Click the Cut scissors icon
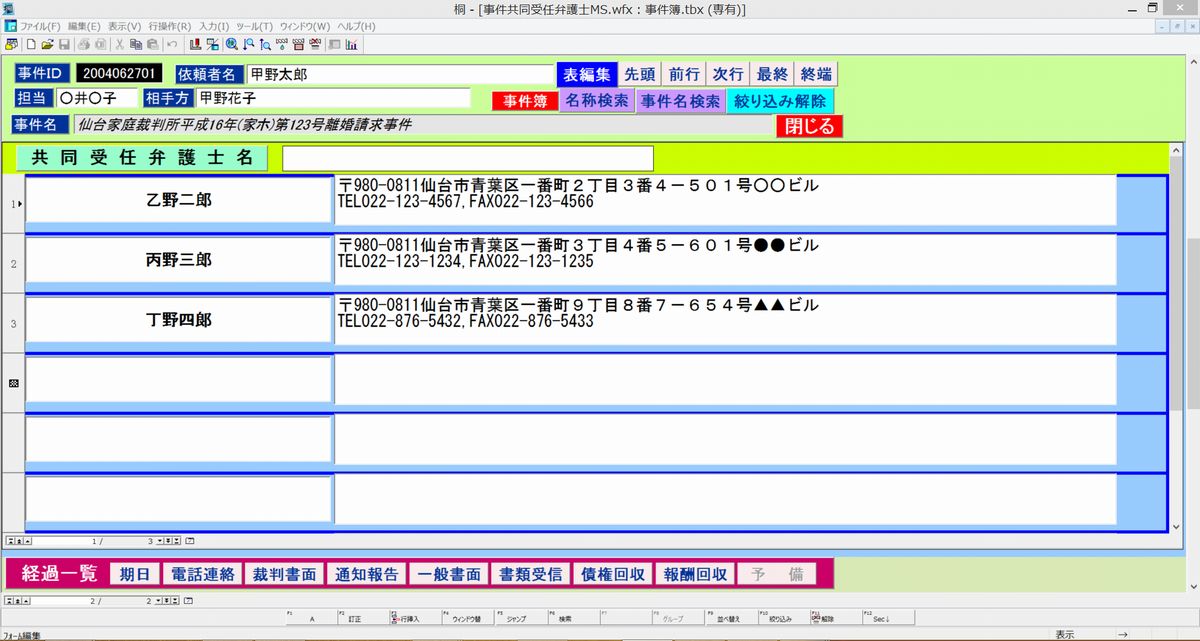Image resolution: width=1200 pixels, height=641 pixels. (x=119, y=44)
